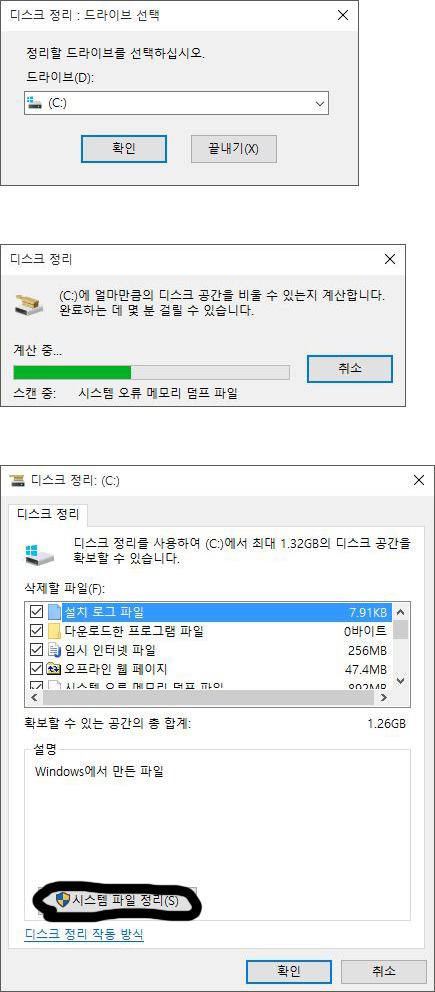The width and height of the screenshot is (435, 992).
Task: Uncheck the 다운로드한 프로그램 파일 checkbox
Action: (36, 631)
